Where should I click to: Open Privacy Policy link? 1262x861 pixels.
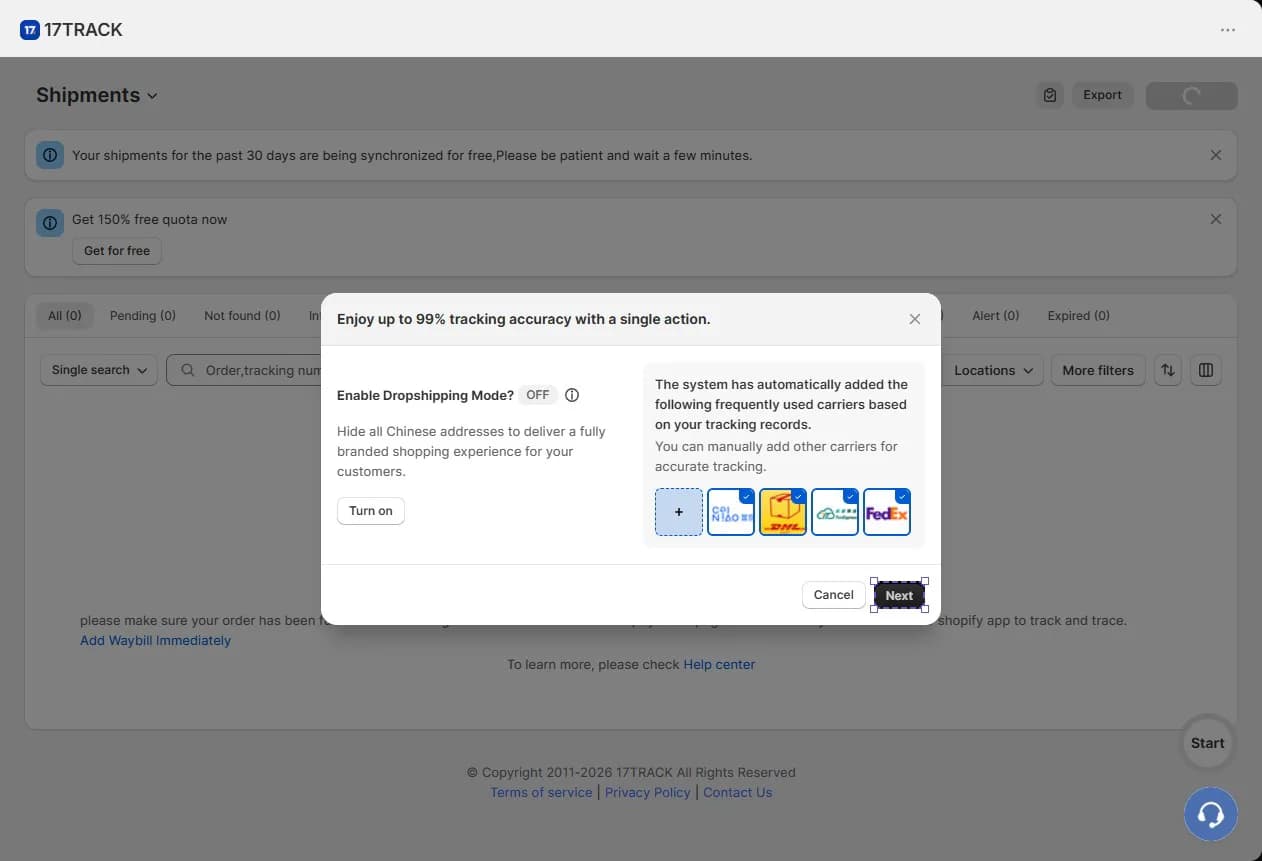point(648,792)
